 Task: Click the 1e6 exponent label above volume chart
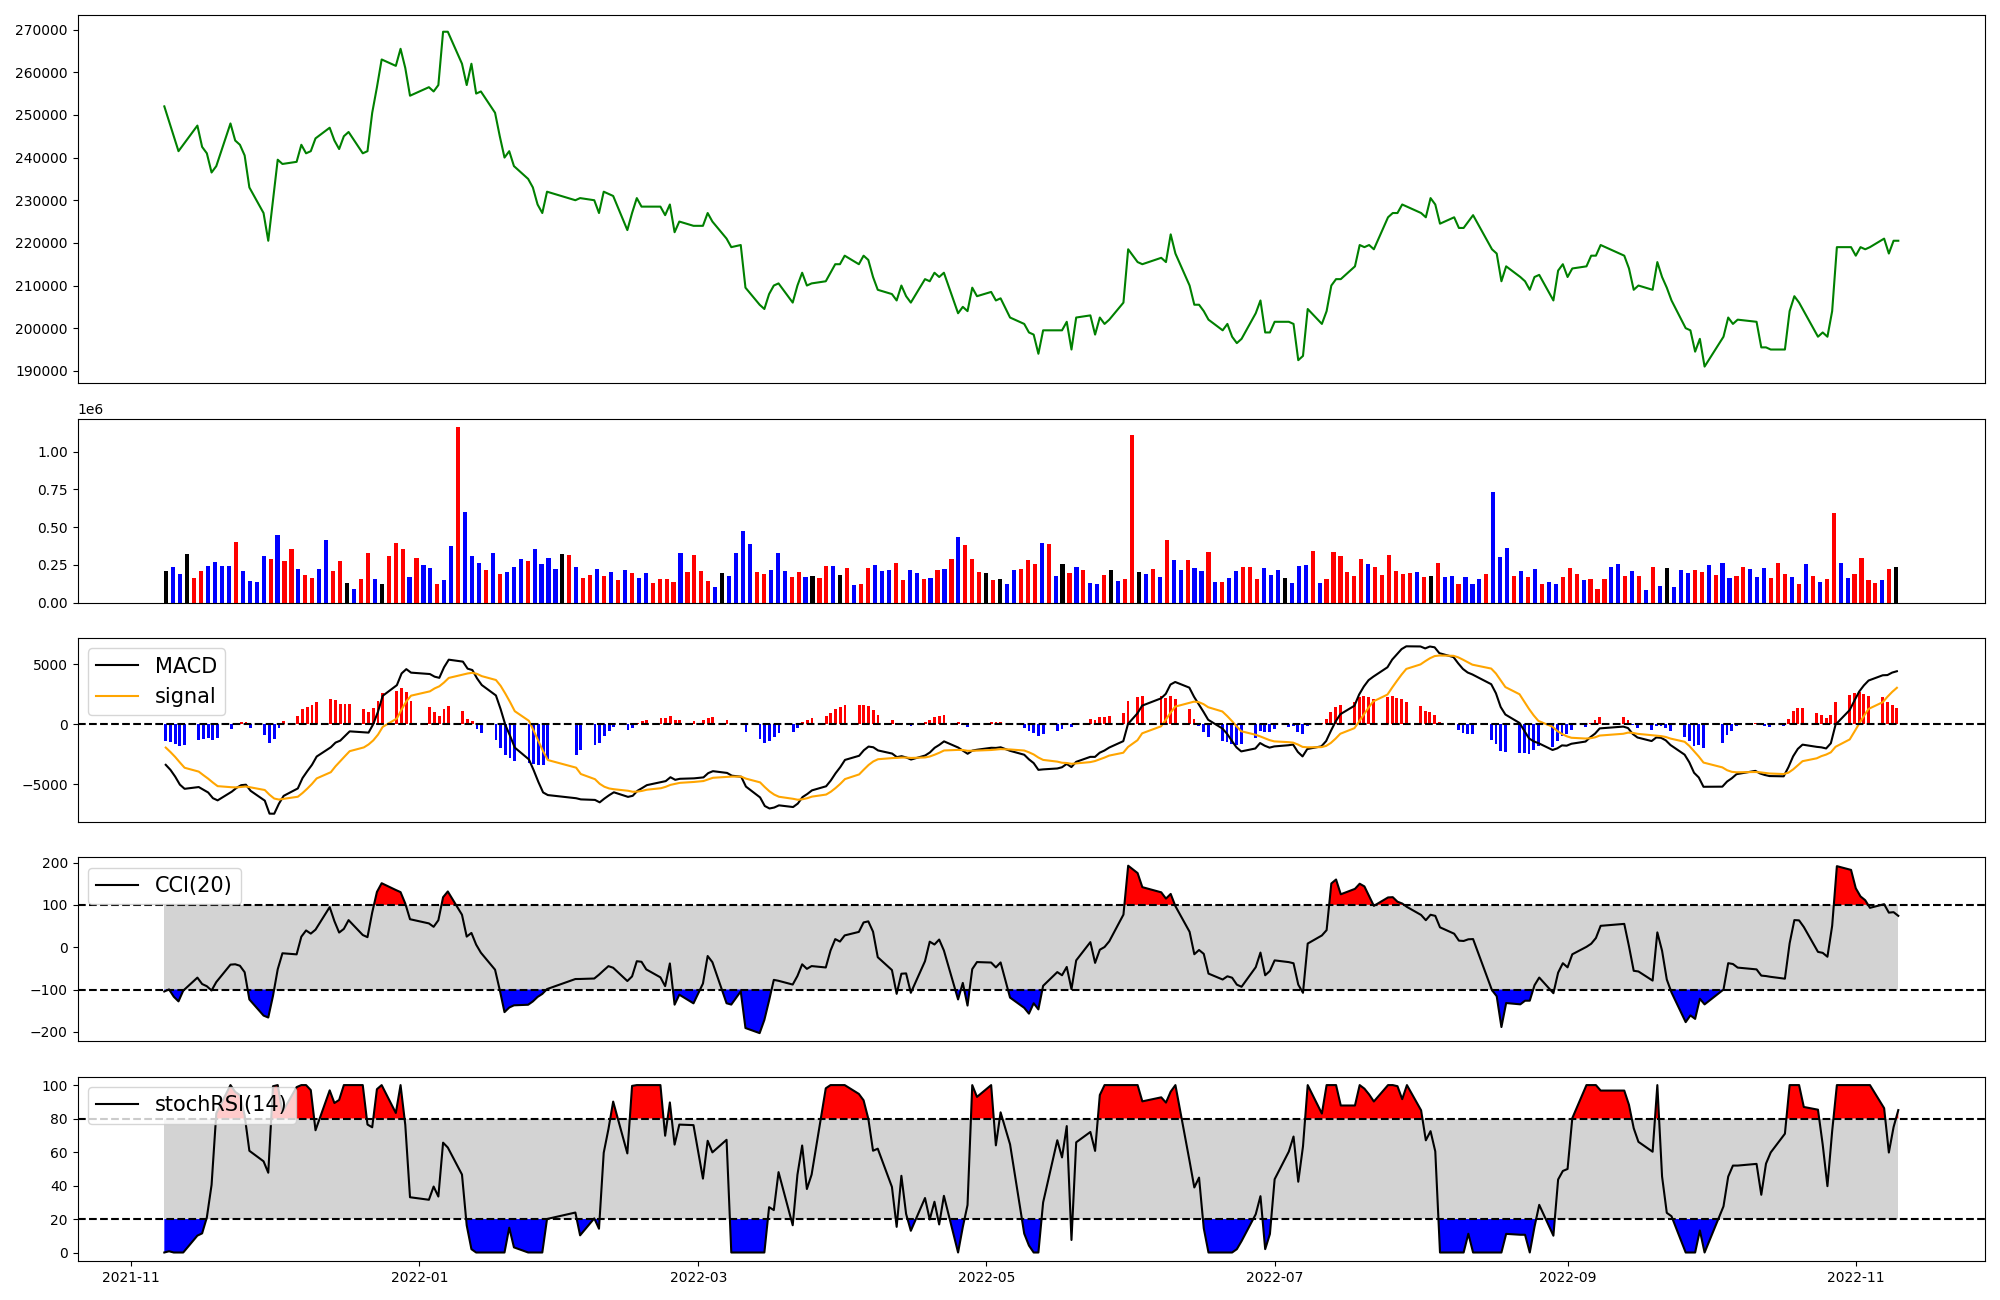coord(90,410)
